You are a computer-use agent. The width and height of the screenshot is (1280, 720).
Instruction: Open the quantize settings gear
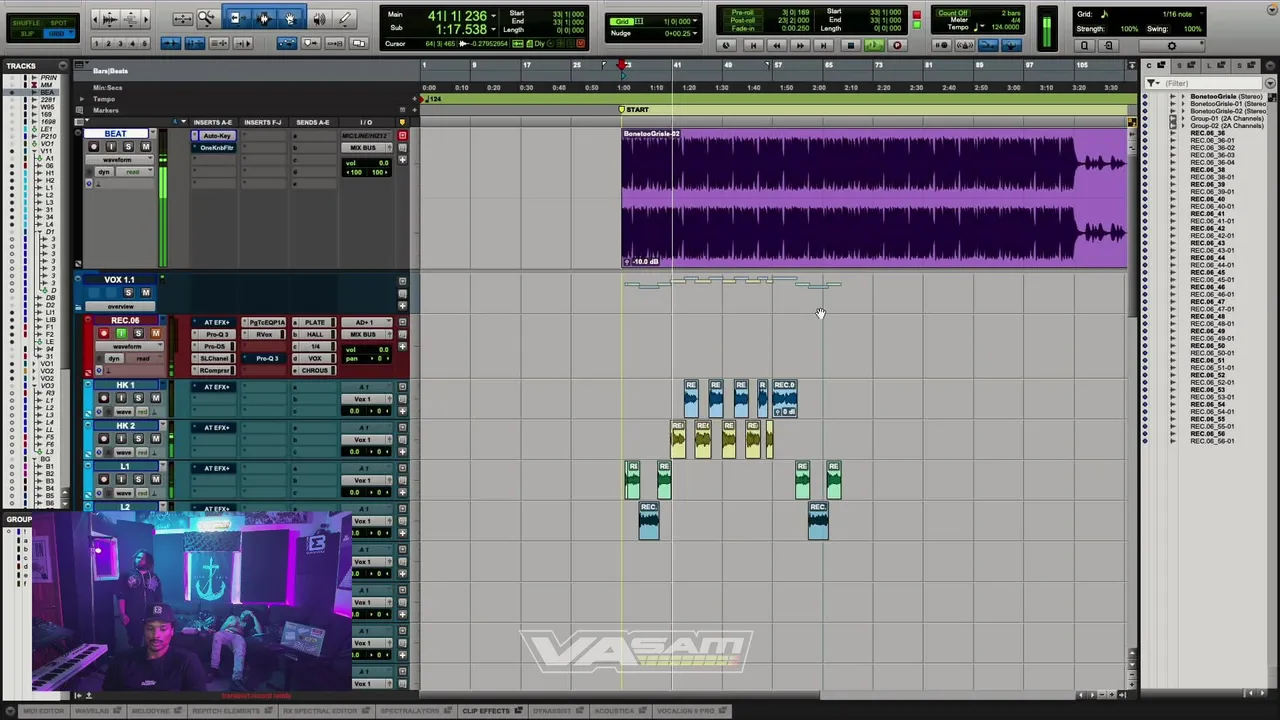click(x=1172, y=45)
